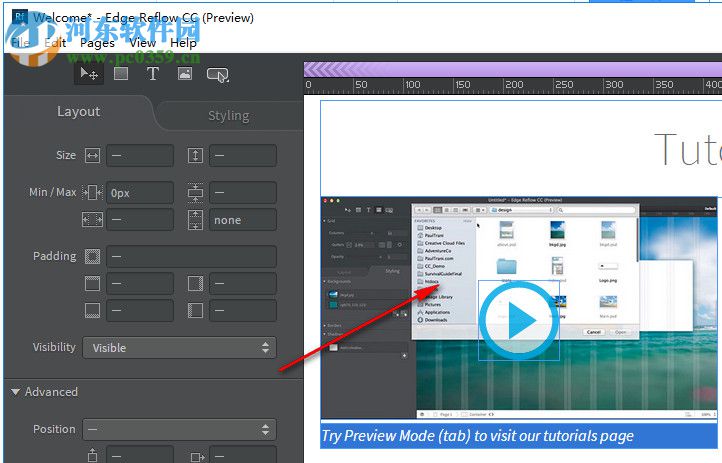Edit the max-width field
The image size is (722, 463).
point(140,220)
